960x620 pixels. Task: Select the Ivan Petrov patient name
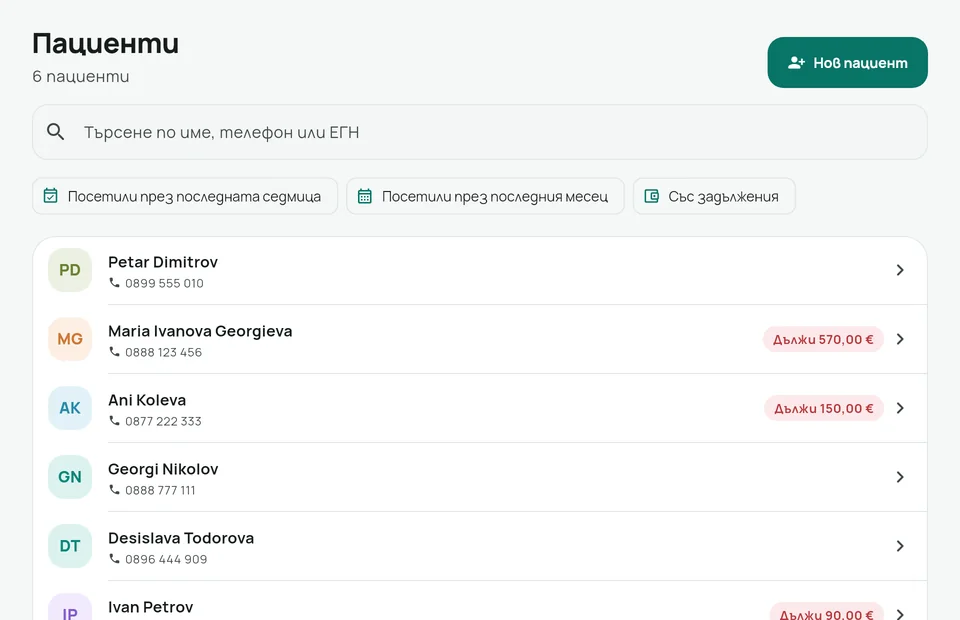[x=151, y=607]
